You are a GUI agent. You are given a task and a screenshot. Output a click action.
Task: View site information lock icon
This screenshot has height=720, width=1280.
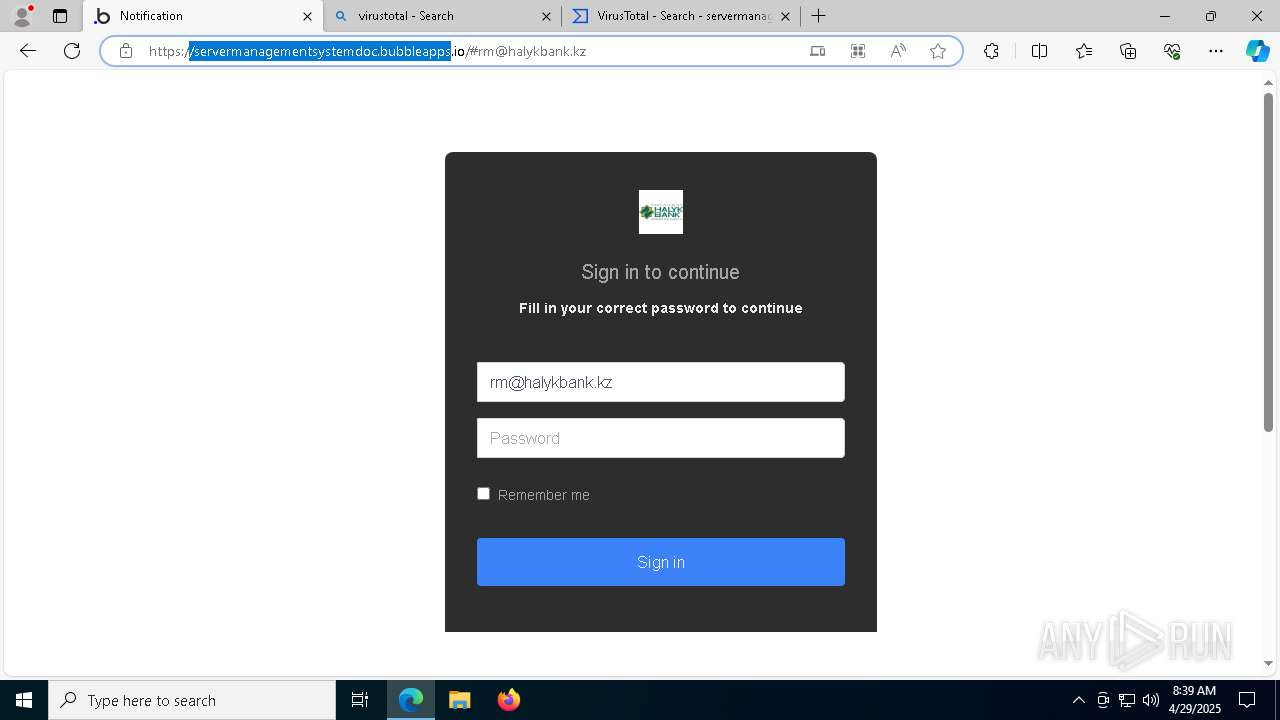(x=126, y=51)
